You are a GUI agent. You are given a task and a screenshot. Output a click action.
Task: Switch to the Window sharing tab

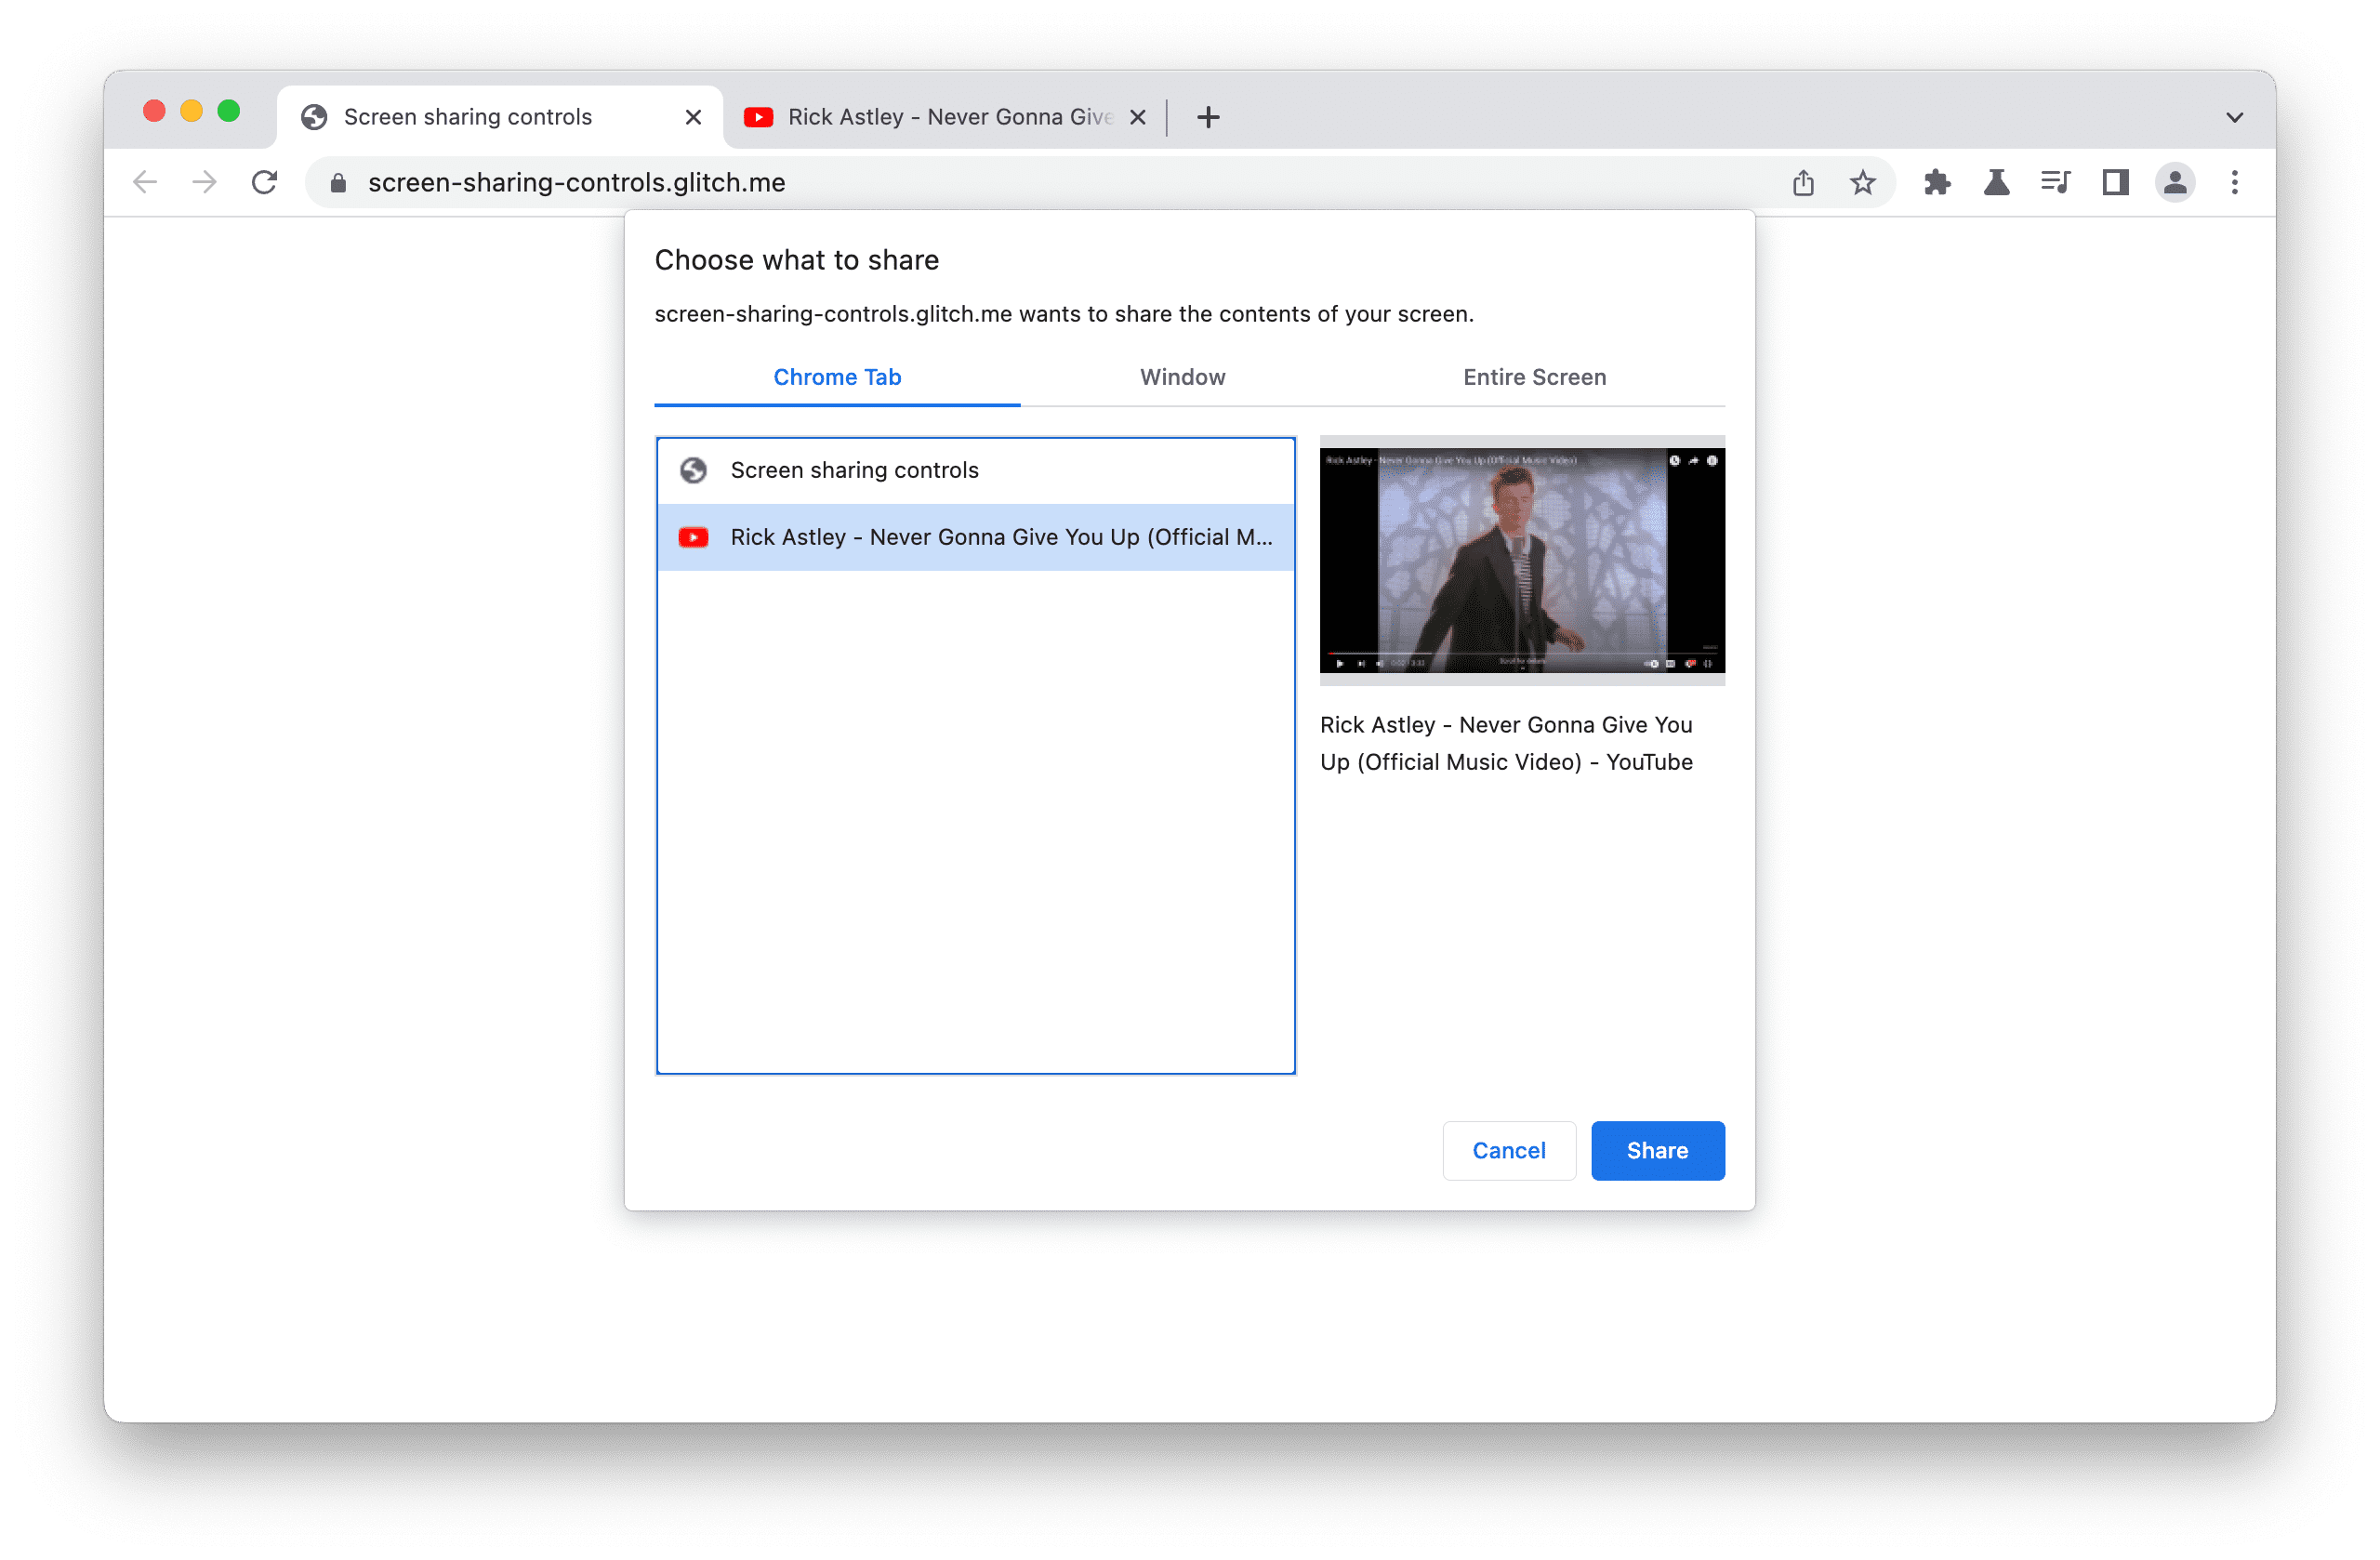(x=1183, y=377)
